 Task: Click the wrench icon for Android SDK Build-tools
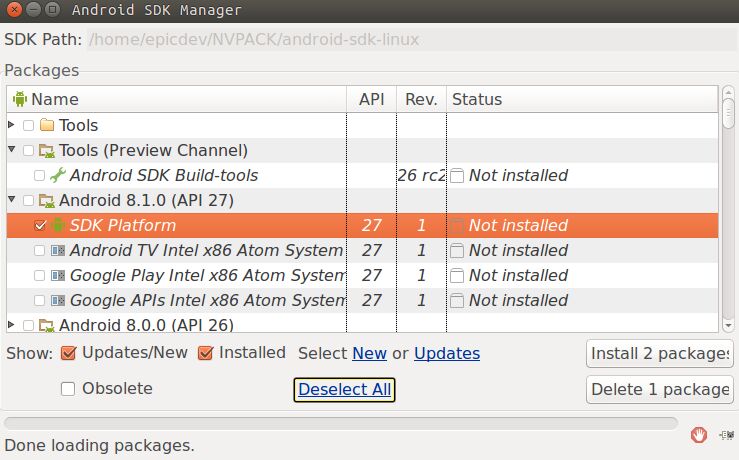[x=57, y=175]
